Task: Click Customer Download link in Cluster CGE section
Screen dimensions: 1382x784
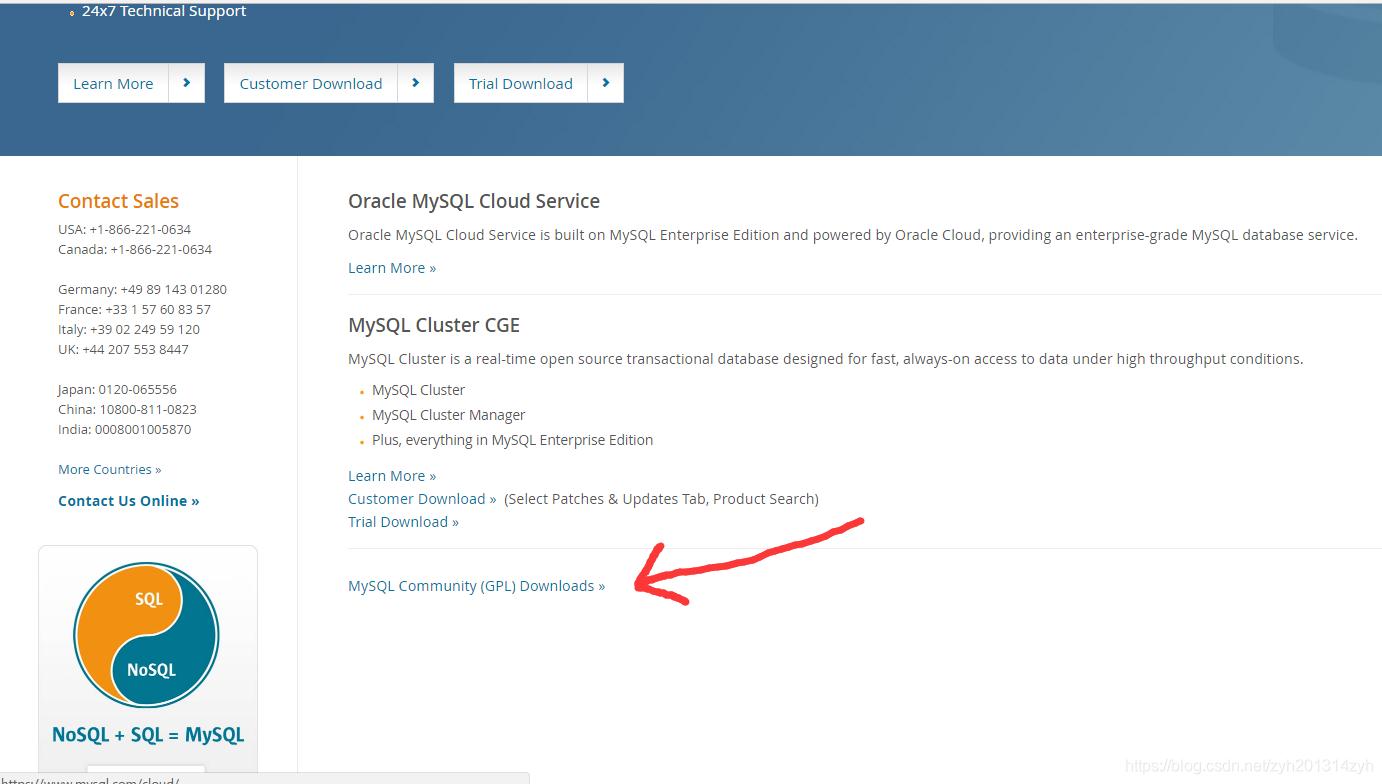Action: pyautogui.click(x=422, y=499)
